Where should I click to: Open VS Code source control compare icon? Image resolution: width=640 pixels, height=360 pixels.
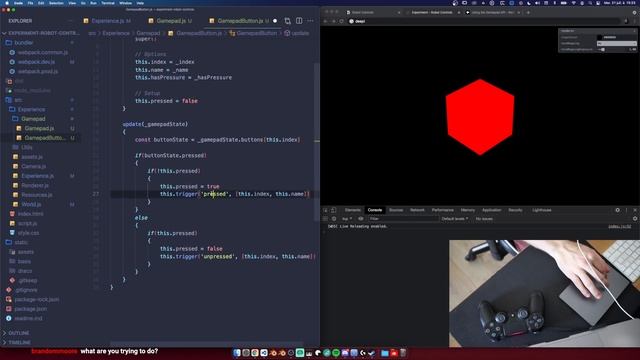click(x=288, y=21)
